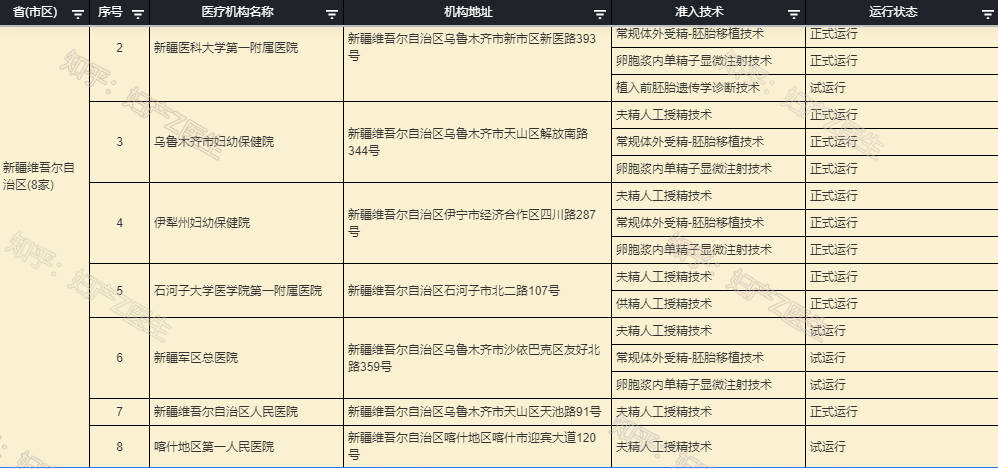
Task: Select address with 解放南路344号
Action: coord(477,142)
